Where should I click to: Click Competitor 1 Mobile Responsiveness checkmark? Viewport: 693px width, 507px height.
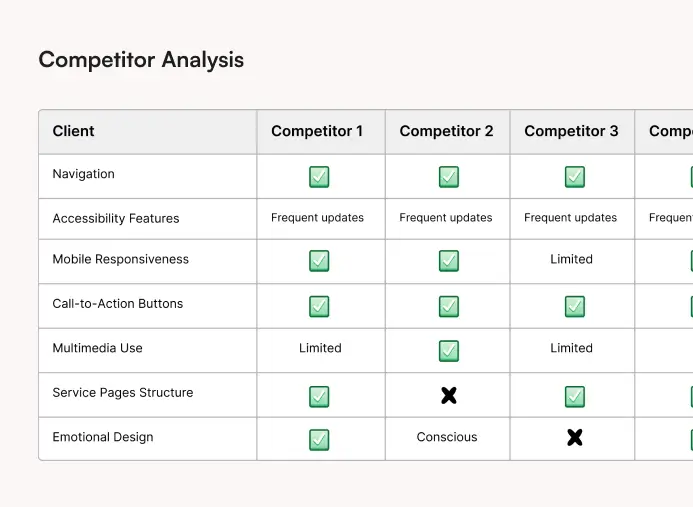coord(319,261)
